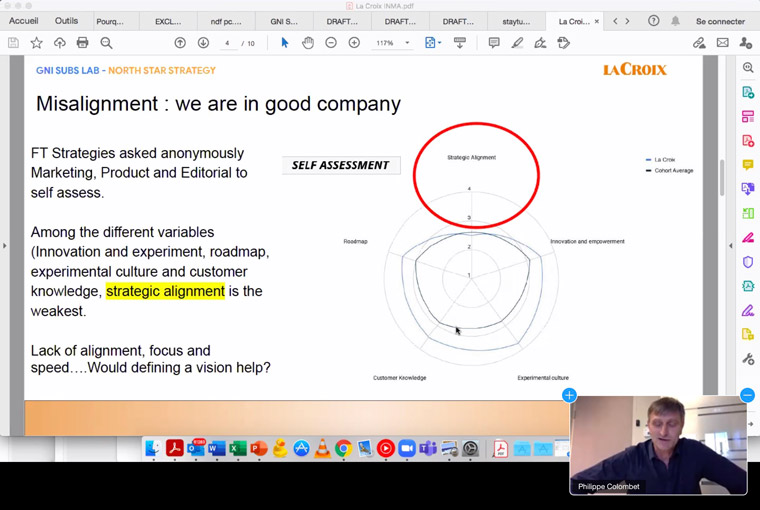Click the Save file icon
Viewport: 760px width, 510px height.
[14, 43]
